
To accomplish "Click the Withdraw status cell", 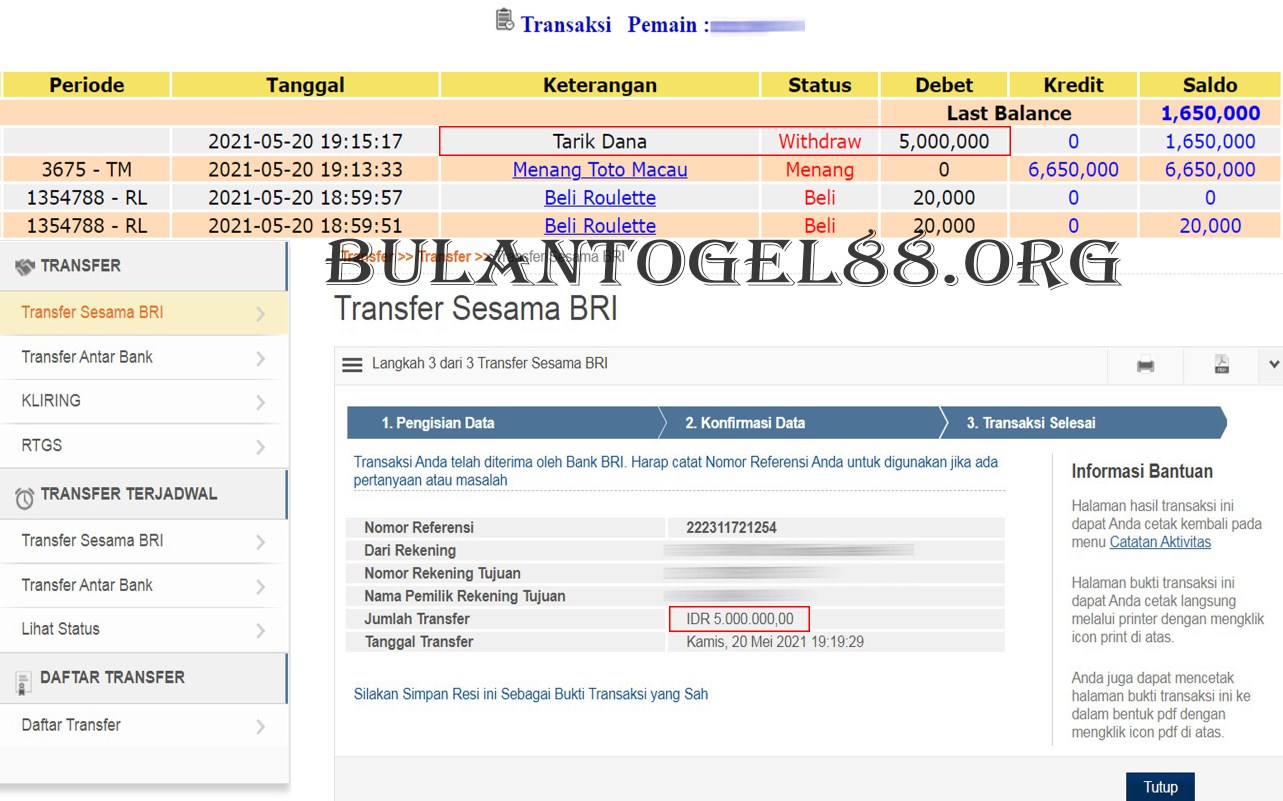I will click(820, 142).
